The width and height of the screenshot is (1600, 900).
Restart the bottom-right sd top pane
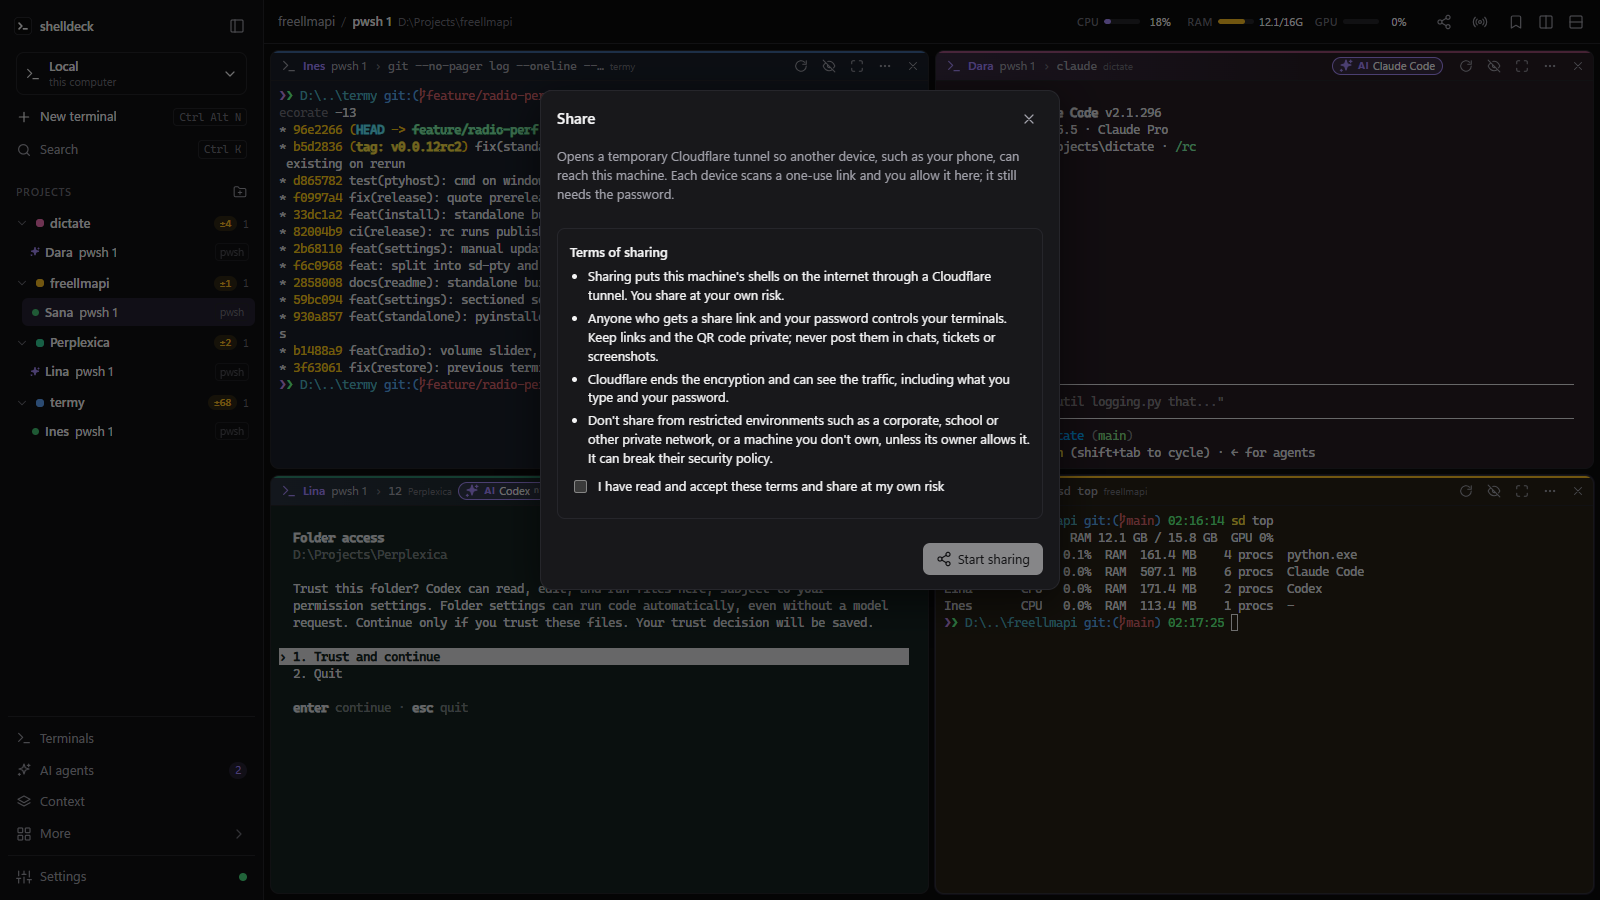tap(1466, 491)
